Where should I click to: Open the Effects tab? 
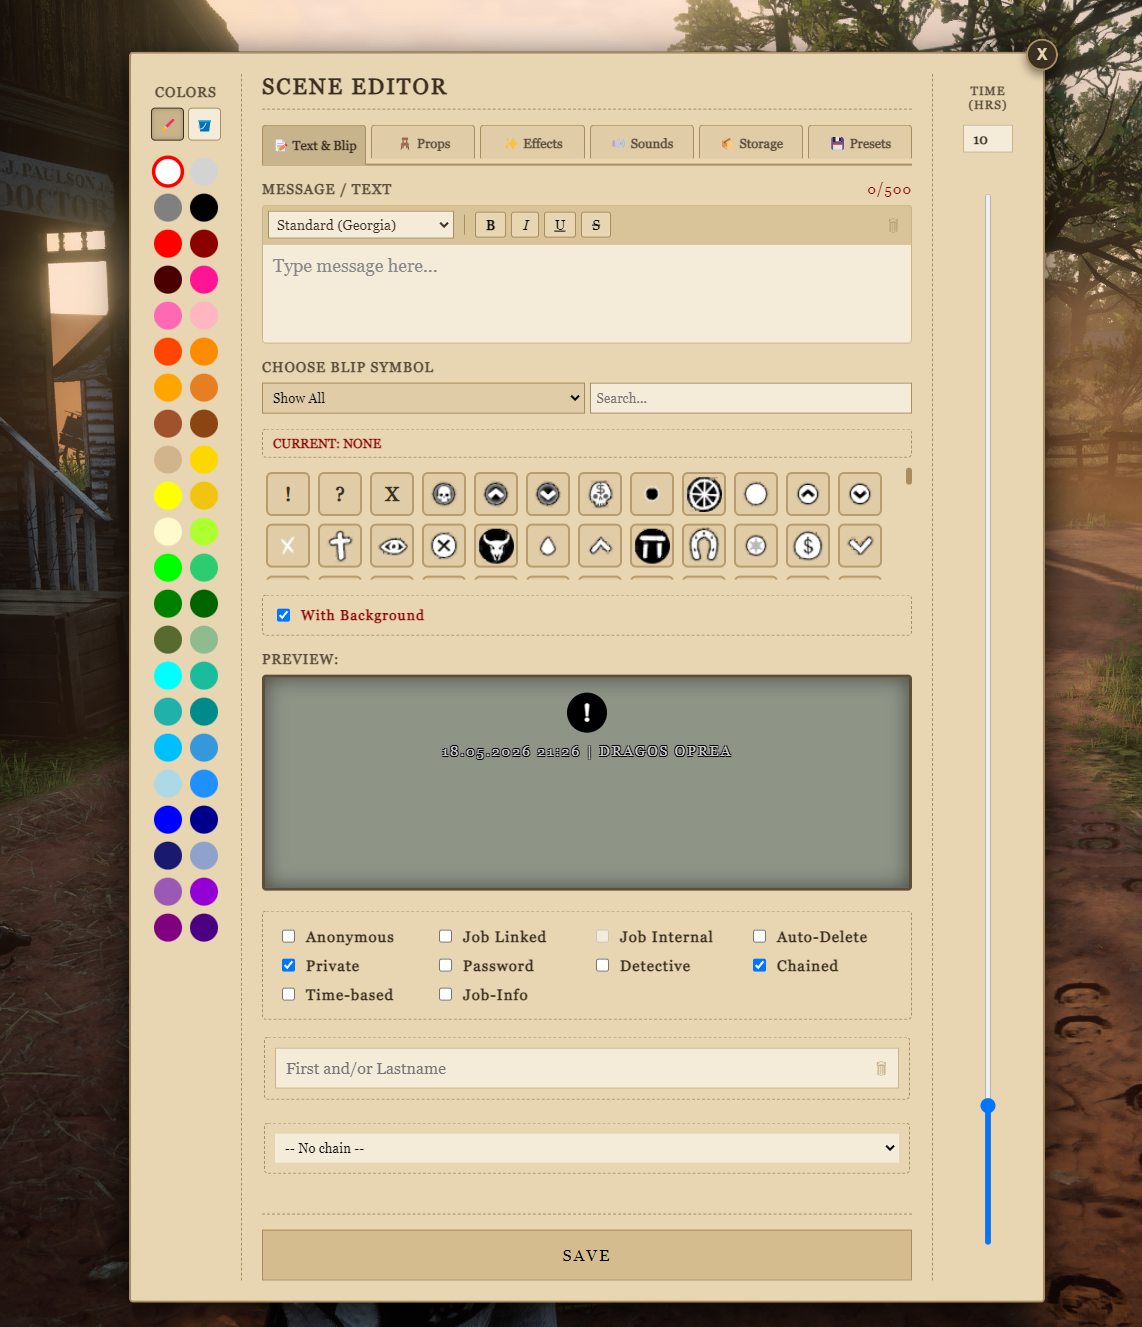tap(533, 143)
